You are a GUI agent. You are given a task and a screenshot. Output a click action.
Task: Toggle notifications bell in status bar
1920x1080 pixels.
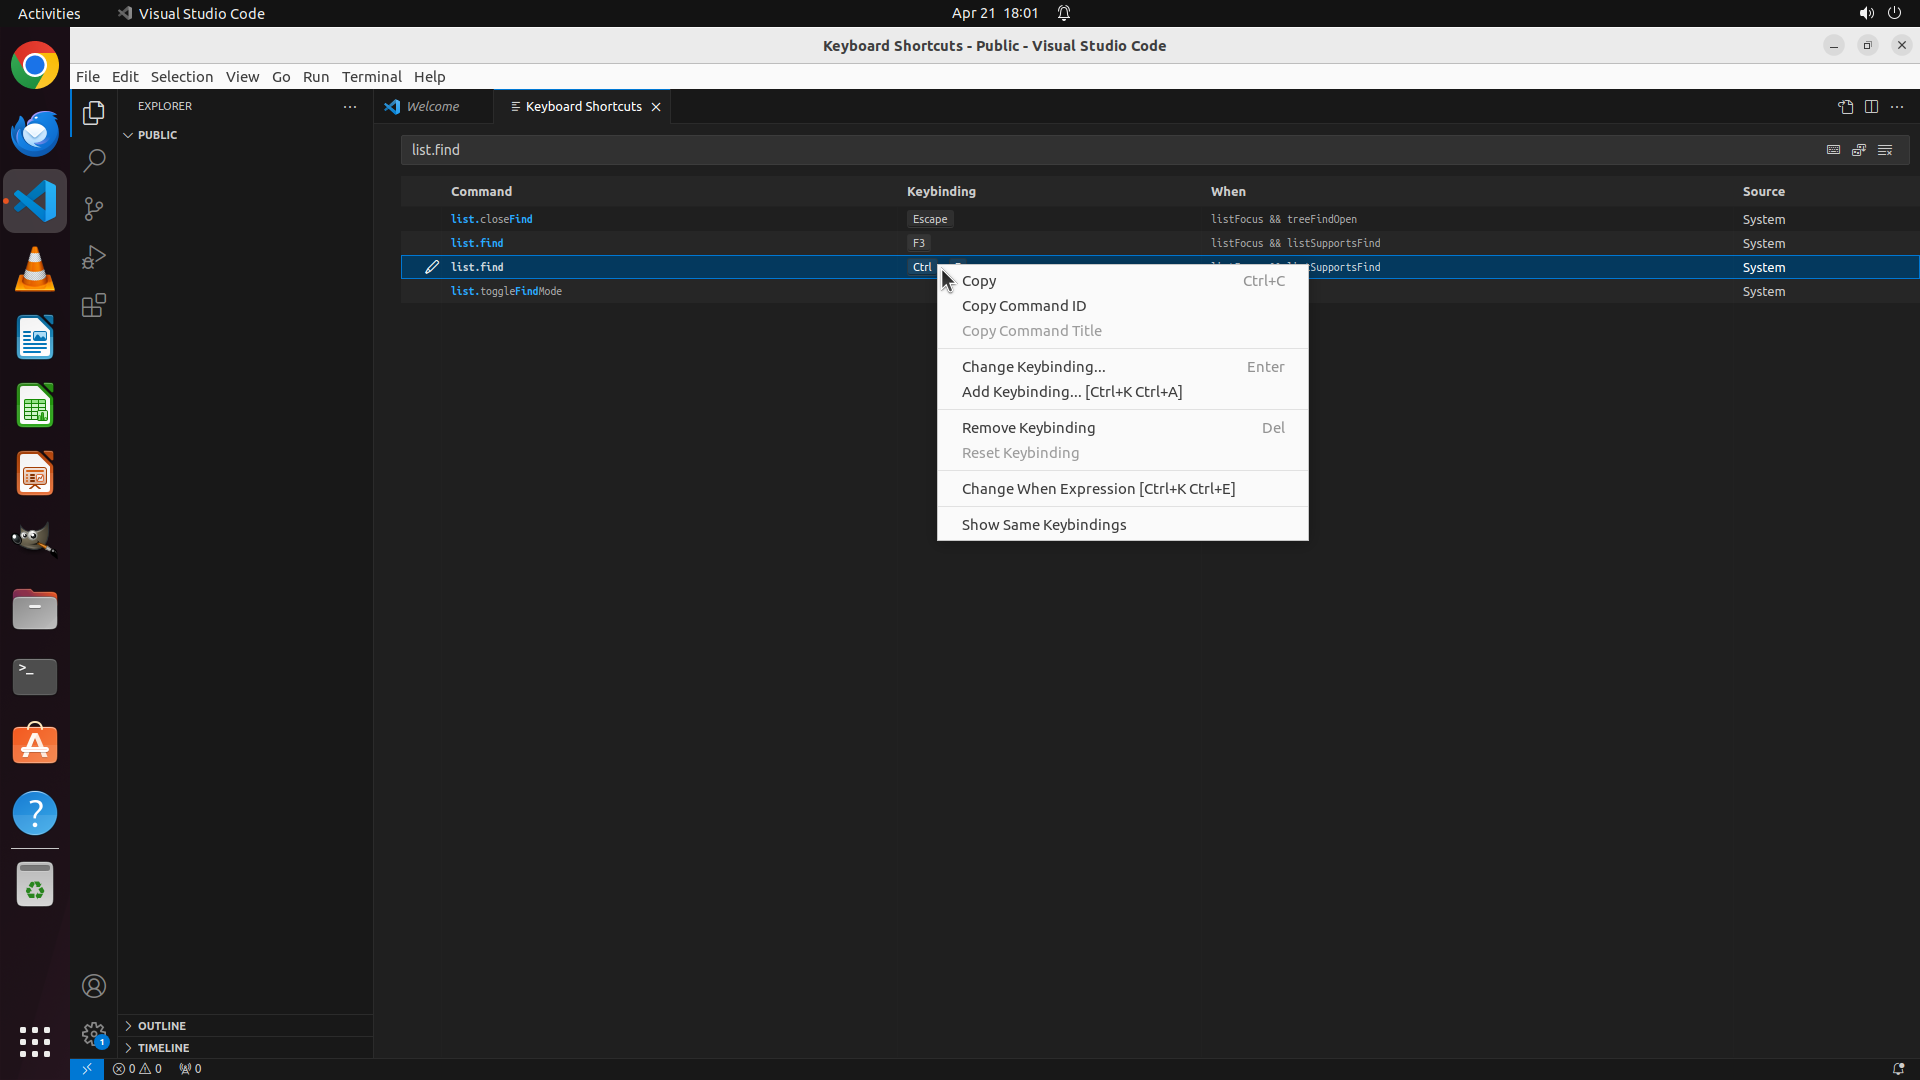1897,1069
